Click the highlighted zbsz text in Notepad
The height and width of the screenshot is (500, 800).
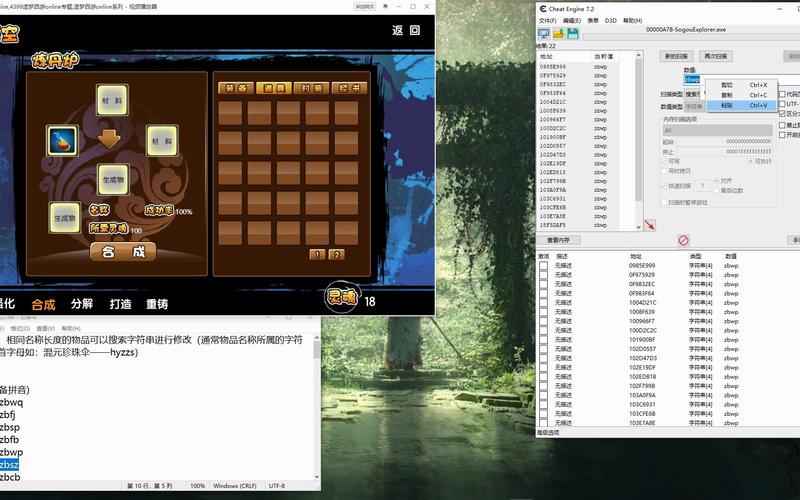[x=9, y=464]
